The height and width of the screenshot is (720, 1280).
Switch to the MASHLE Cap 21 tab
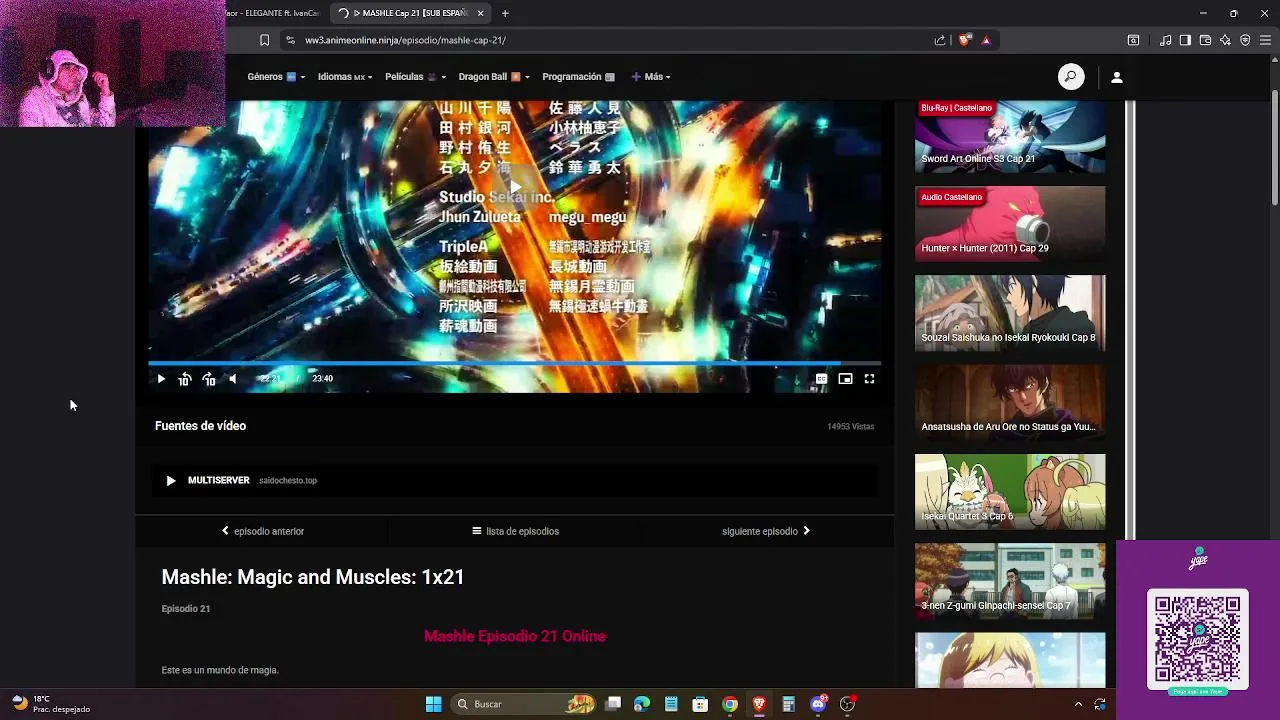410,13
